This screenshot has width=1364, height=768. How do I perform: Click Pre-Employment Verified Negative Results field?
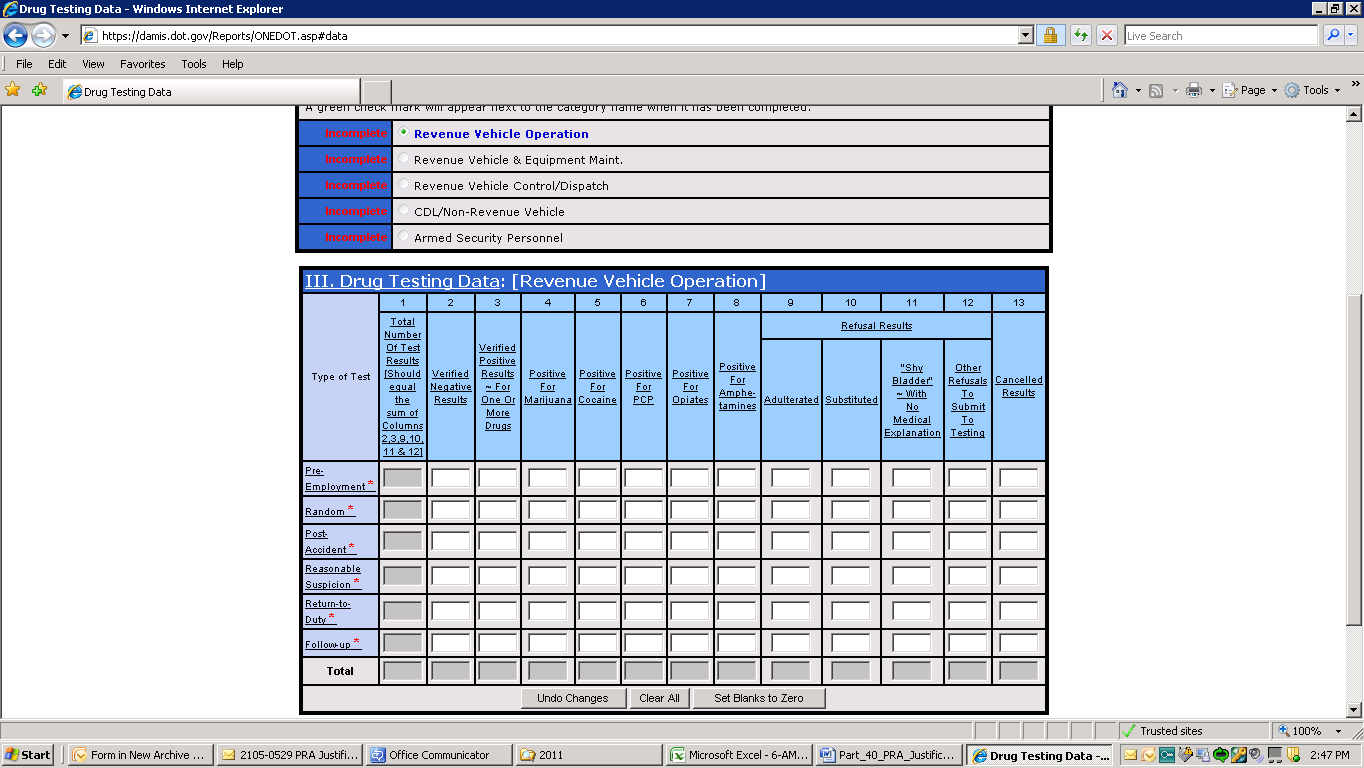[x=451, y=478]
